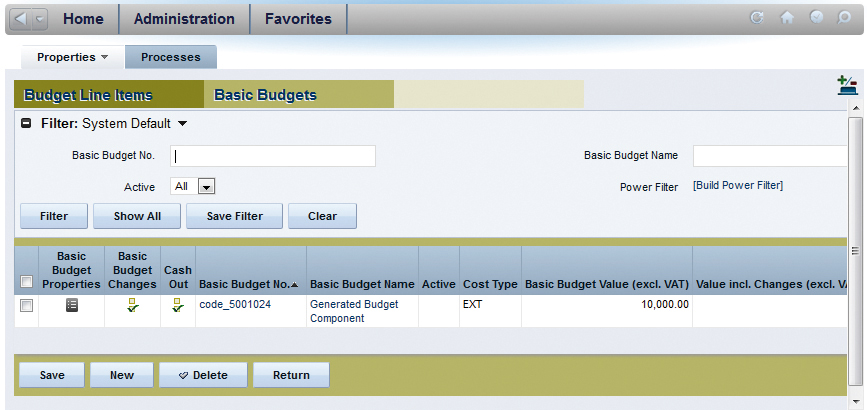Collapse the Filter section
Viewport: 867px width, 410px height.
pos(26,124)
